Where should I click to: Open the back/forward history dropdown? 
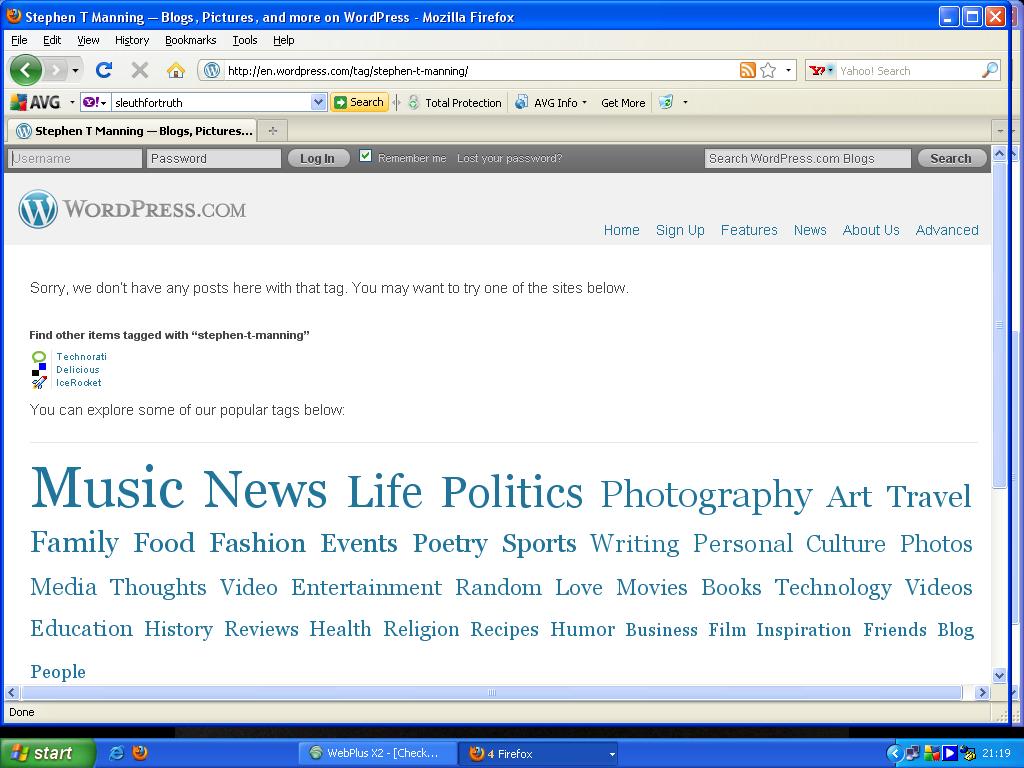pos(76,70)
